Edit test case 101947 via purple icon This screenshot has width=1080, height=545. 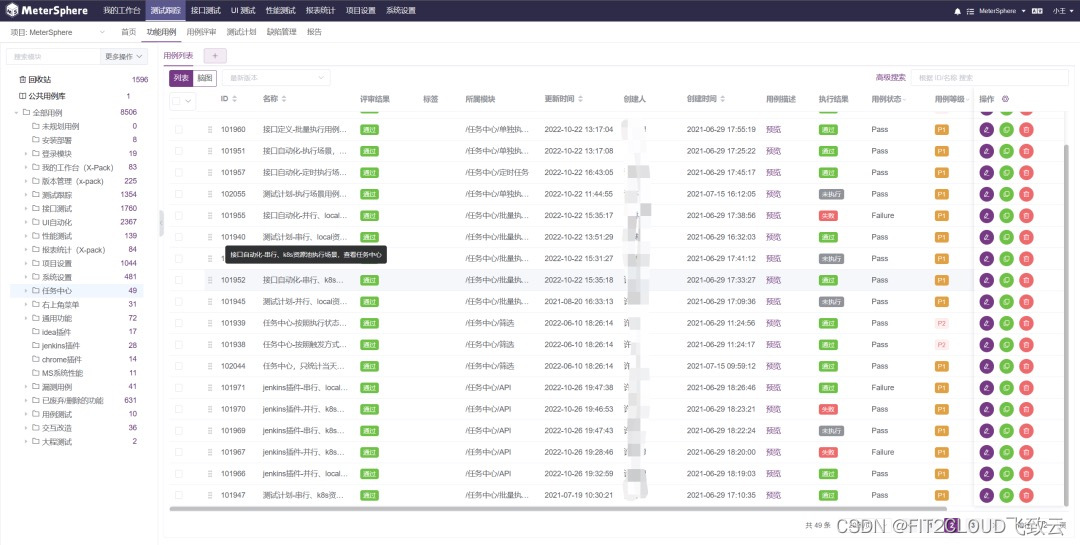(x=986, y=495)
